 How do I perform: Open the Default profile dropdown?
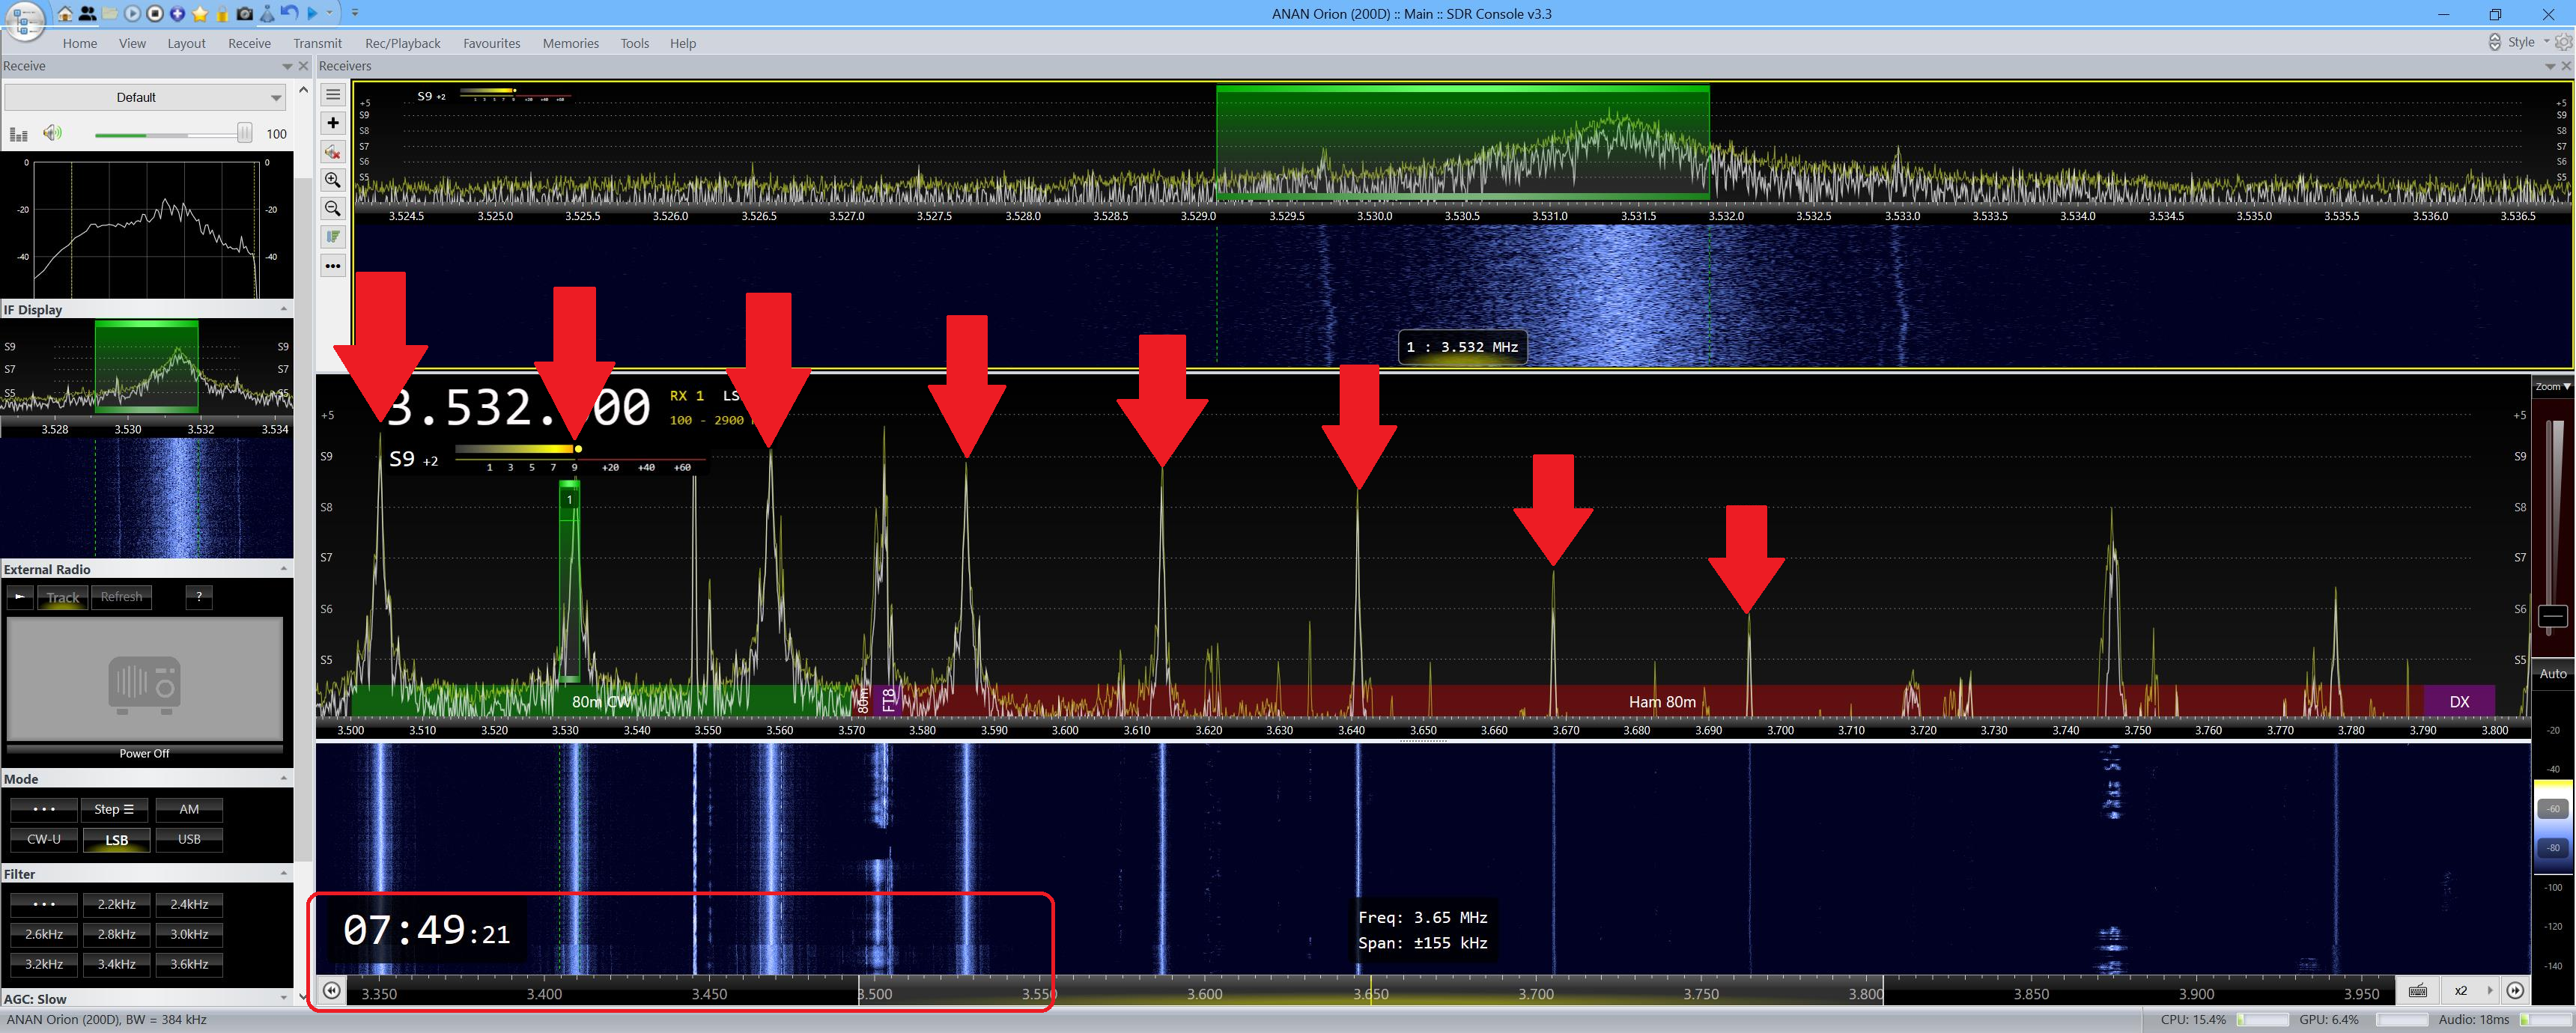pos(145,97)
